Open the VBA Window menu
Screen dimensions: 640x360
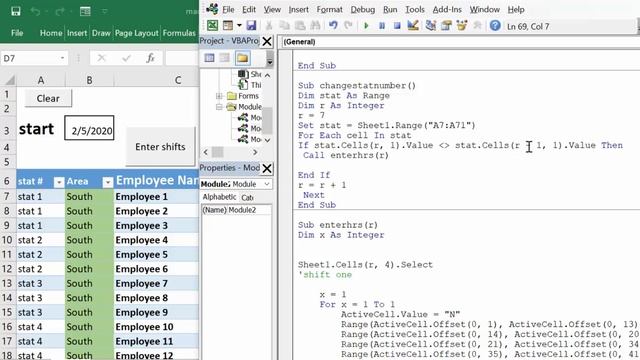[484, 9]
